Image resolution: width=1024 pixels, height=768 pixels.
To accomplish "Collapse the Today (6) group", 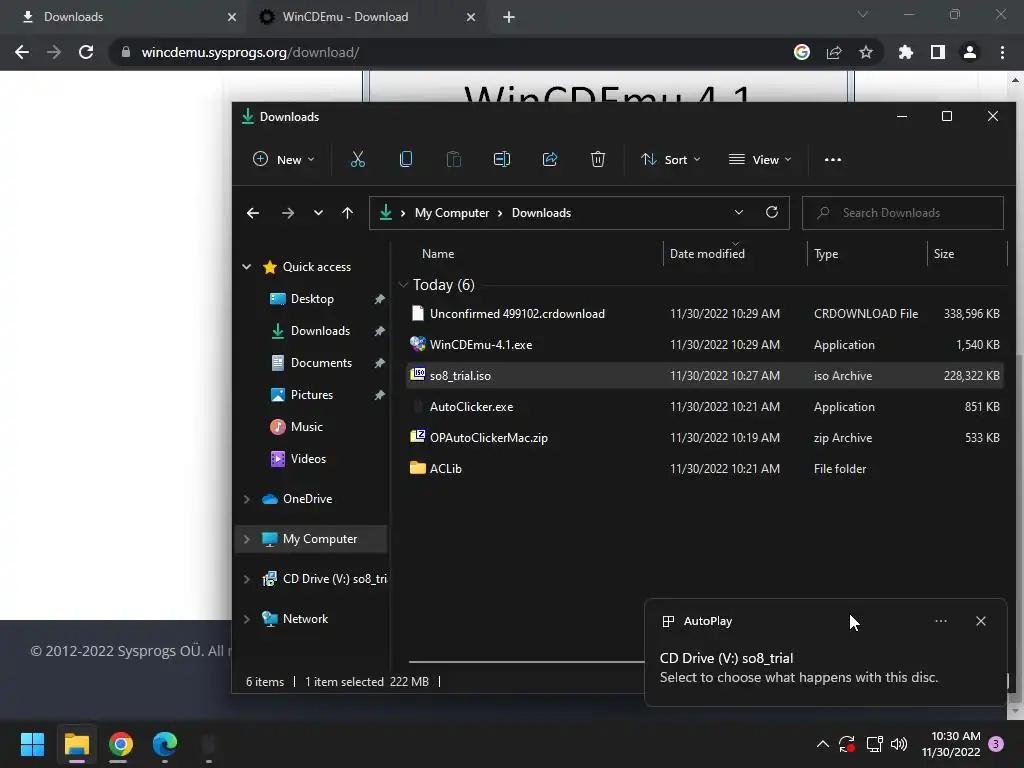I will click(403, 285).
